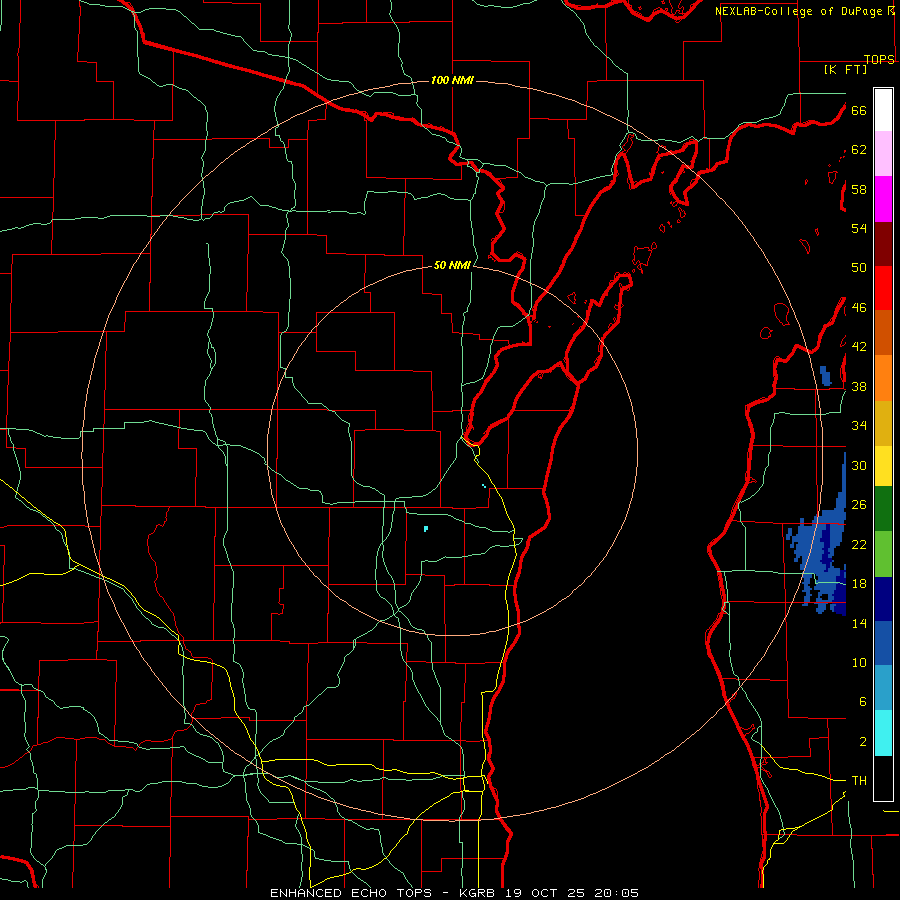Click the "38" legend value
The image size is (900, 900).
[859, 386]
